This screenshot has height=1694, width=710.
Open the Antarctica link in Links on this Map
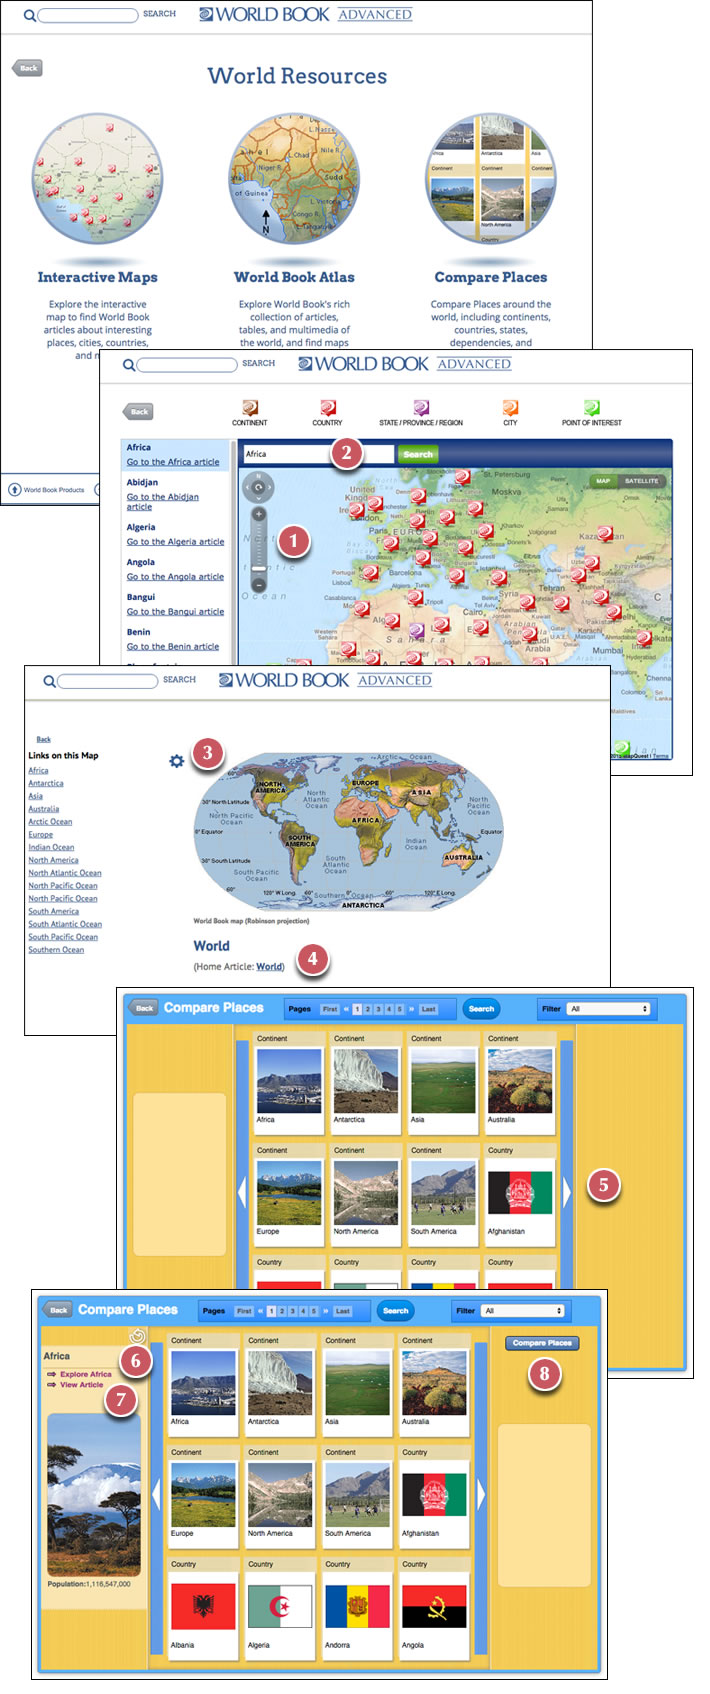coord(46,783)
